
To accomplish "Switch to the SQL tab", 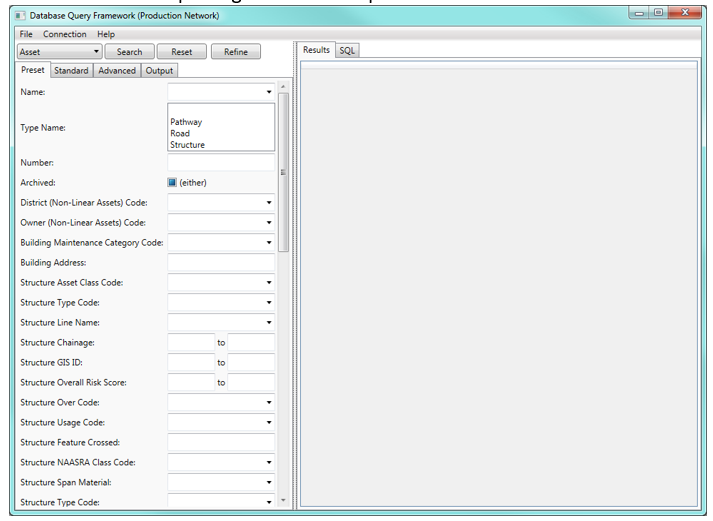I will [x=347, y=50].
